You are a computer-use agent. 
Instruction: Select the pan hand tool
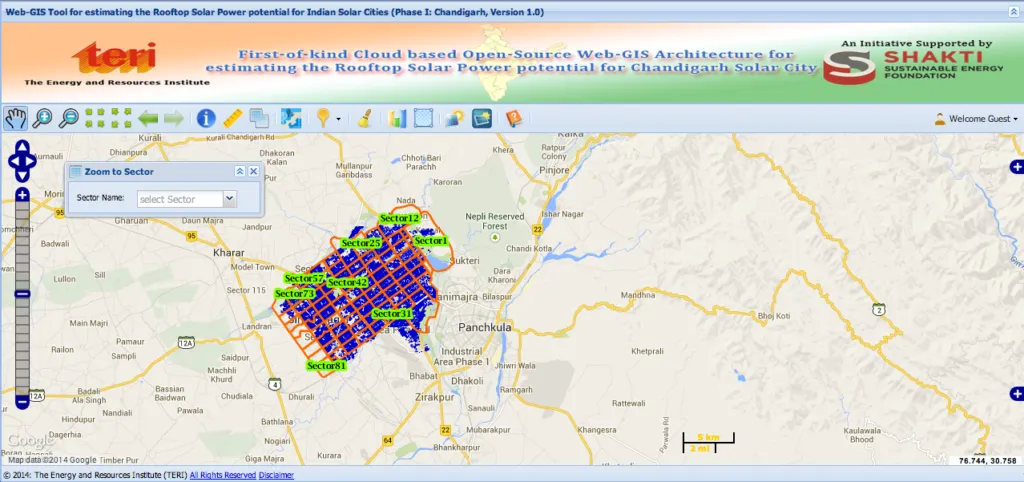(16, 118)
